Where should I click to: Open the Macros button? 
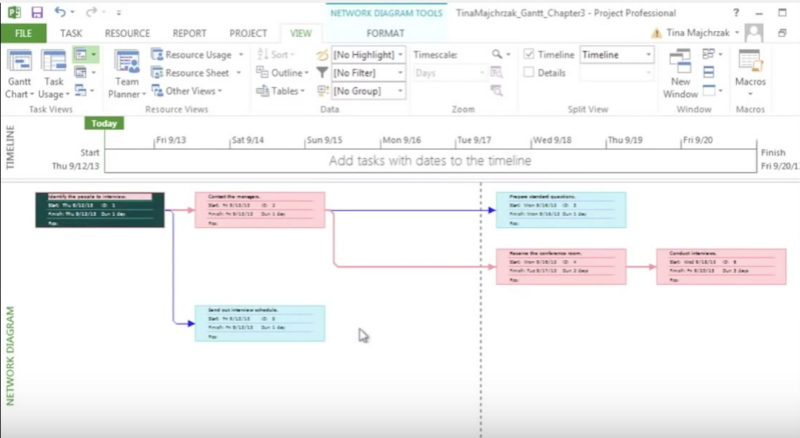pos(750,74)
